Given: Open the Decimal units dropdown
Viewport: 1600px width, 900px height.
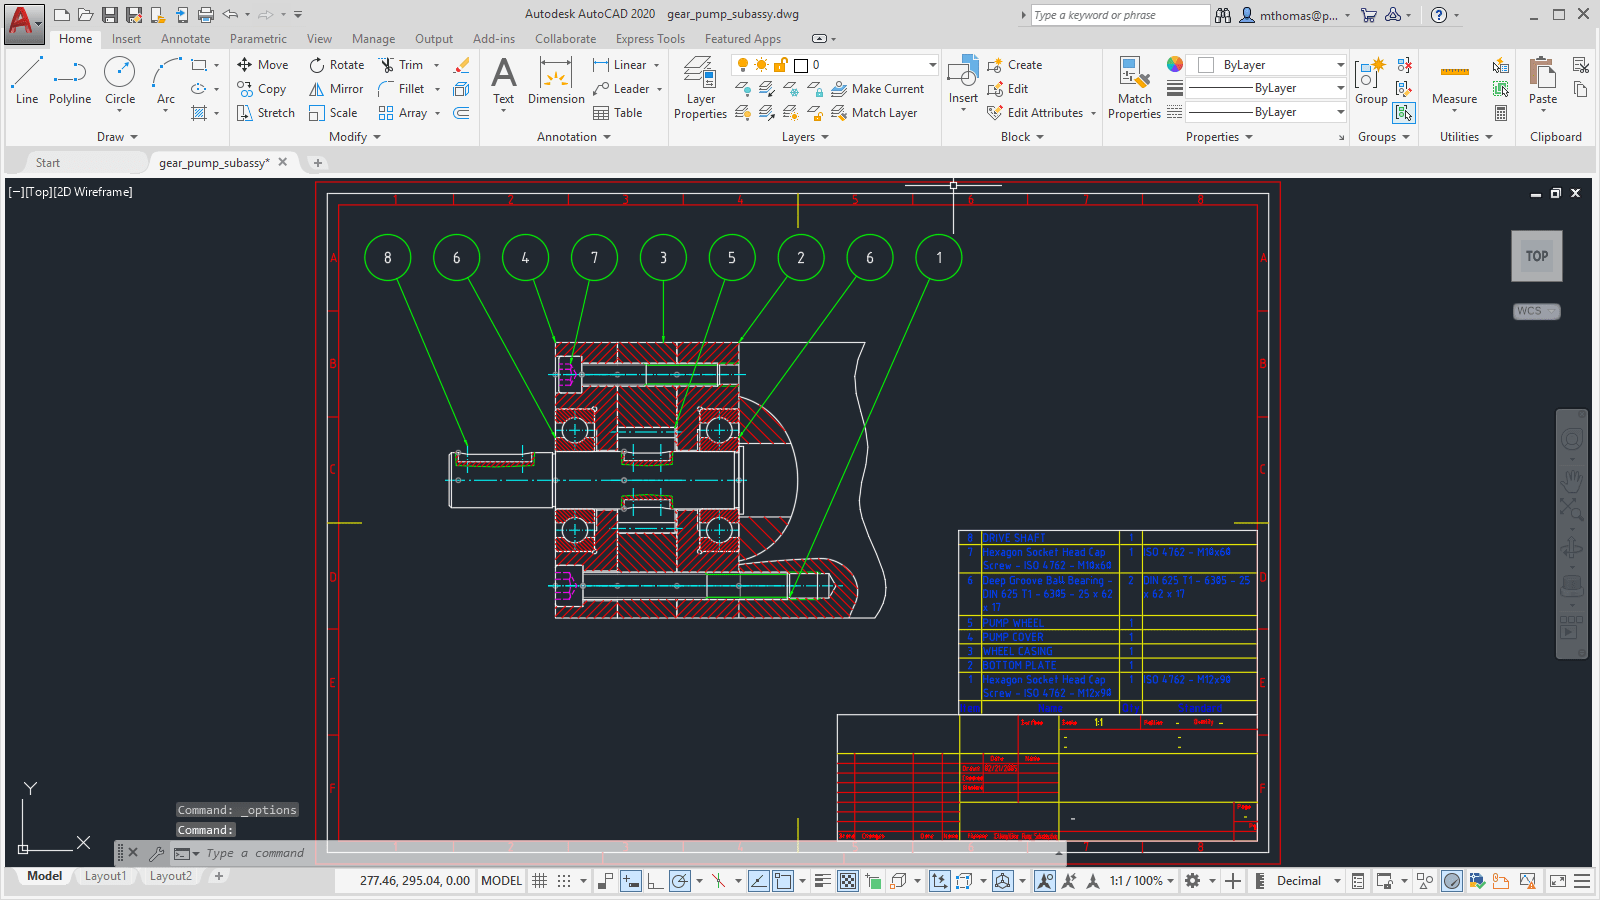Looking at the screenshot, I should (x=1298, y=881).
